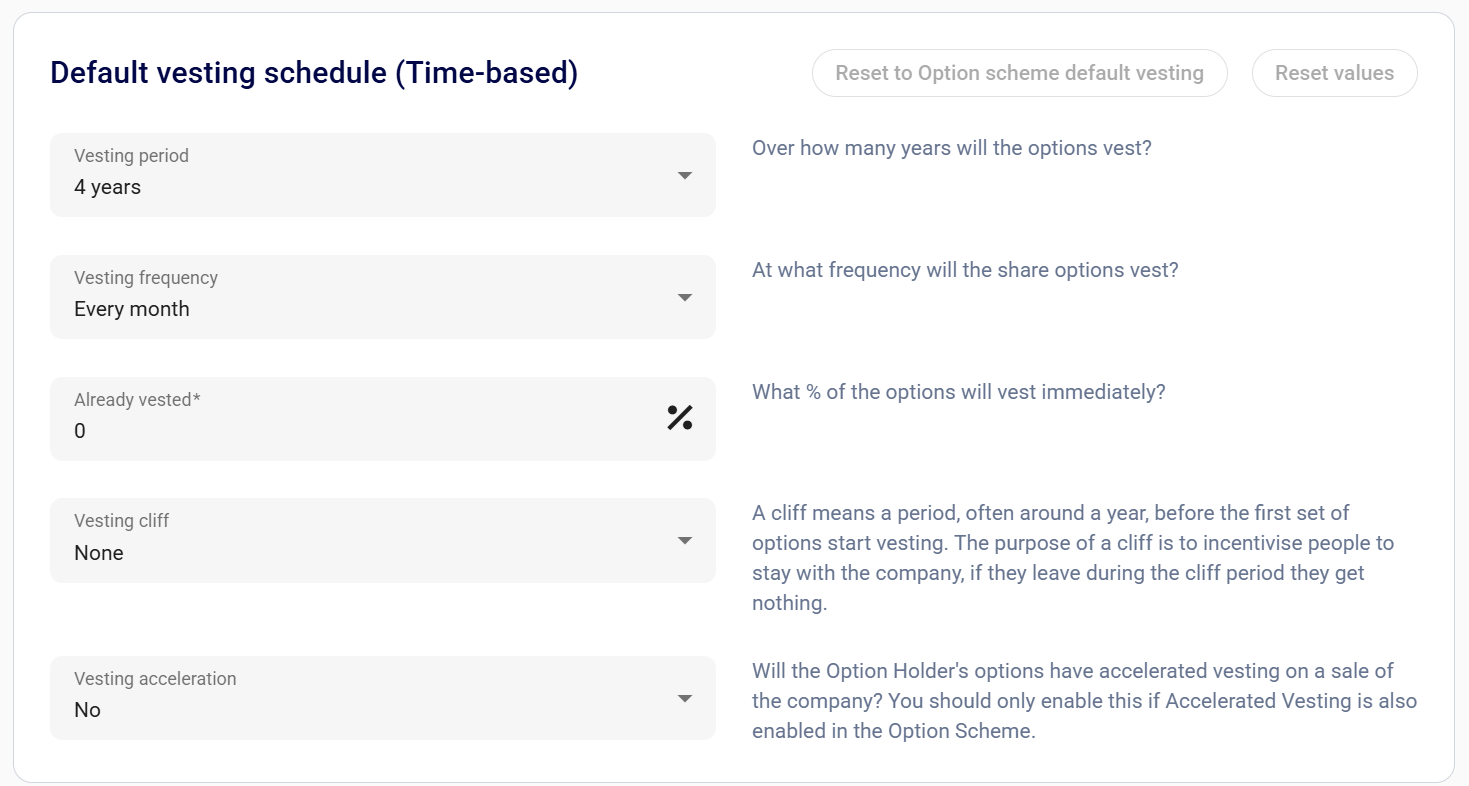Click the 'Already vested*' field label
The width and height of the screenshot is (1469, 786).
pos(137,400)
